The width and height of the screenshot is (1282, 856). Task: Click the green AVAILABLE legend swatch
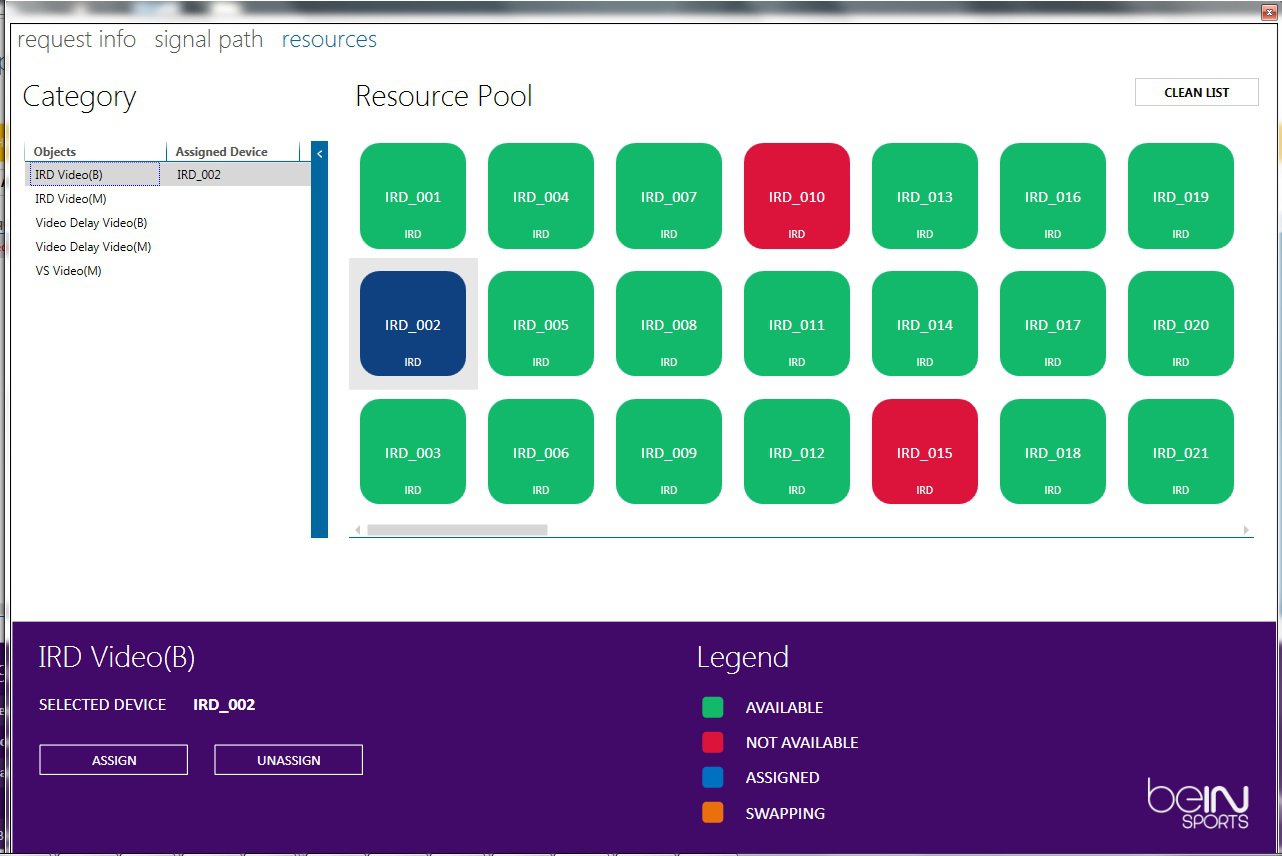(713, 708)
